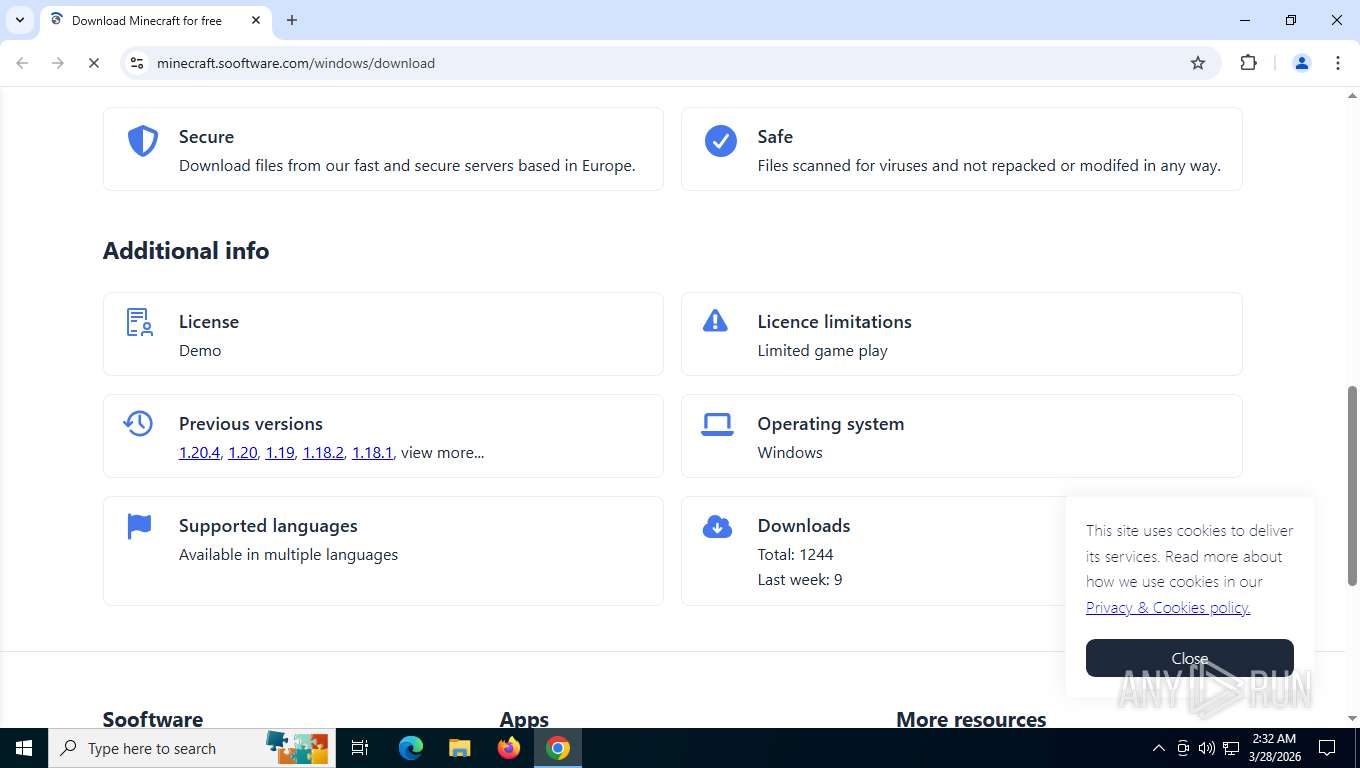Open Task View on the taskbar

[360, 748]
